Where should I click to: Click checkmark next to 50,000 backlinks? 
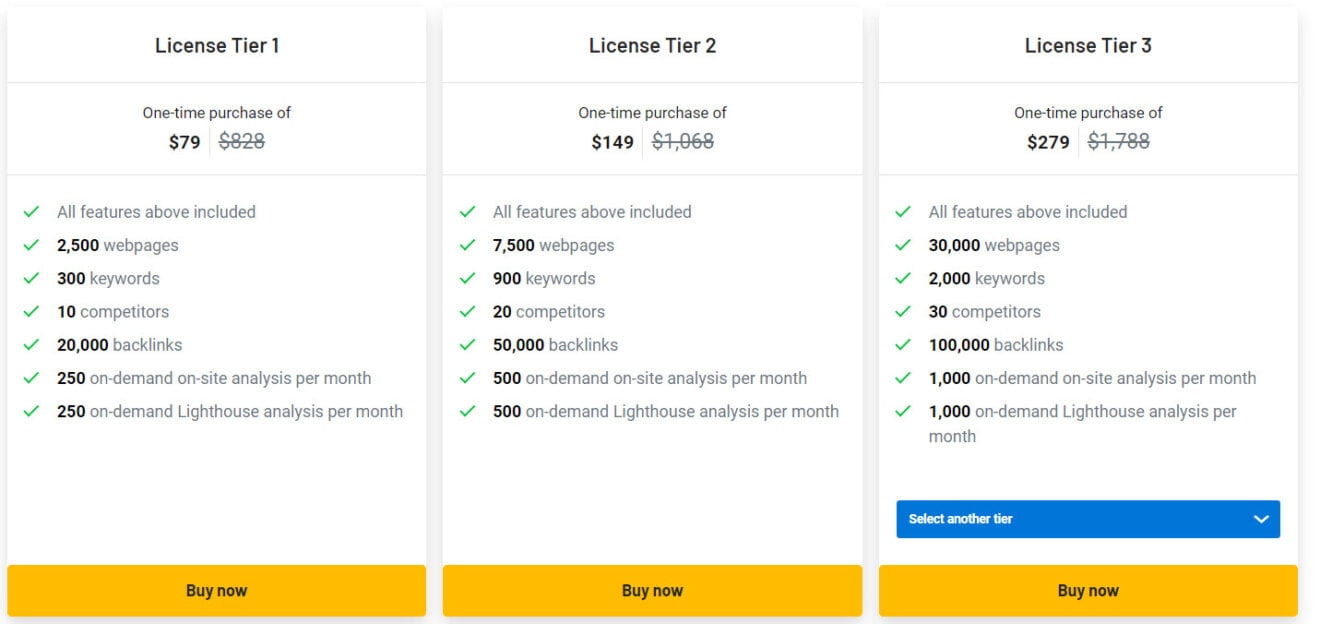467,345
